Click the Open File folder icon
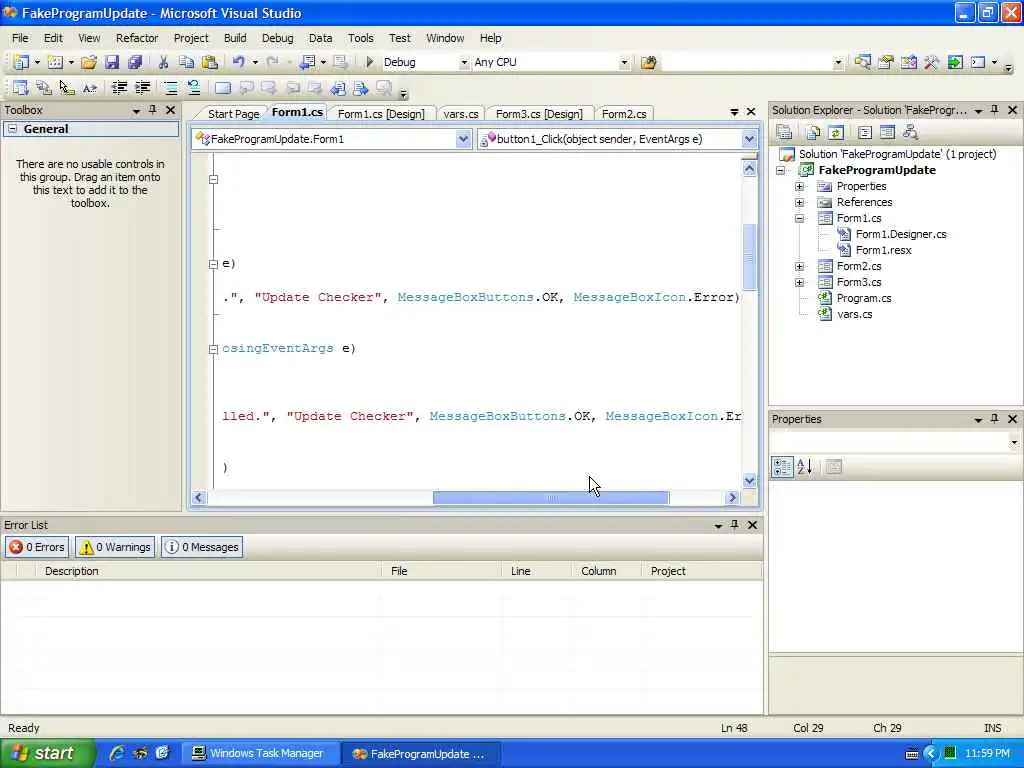This screenshot has width=1024, height=768. 89,62
